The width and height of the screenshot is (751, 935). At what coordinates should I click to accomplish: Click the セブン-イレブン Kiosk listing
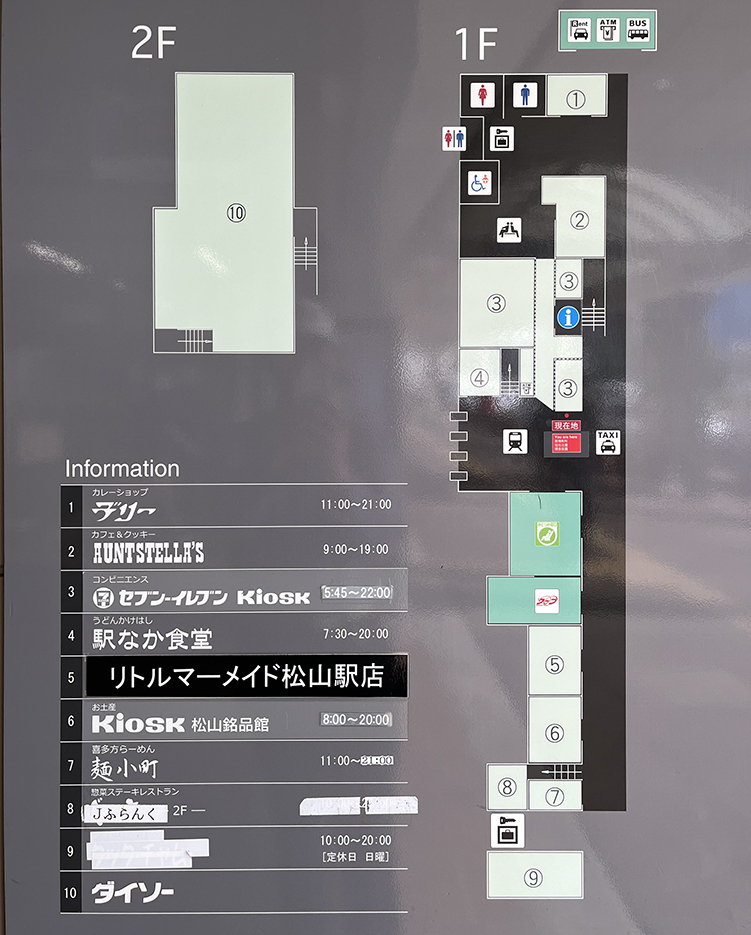pyautogui.click(x=234, y=592)
